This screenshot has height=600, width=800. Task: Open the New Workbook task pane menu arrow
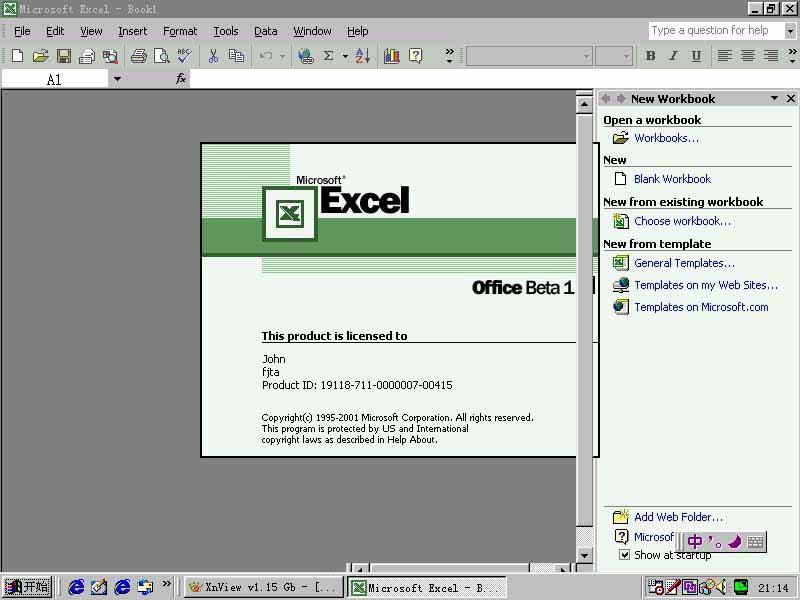[774, 98]
